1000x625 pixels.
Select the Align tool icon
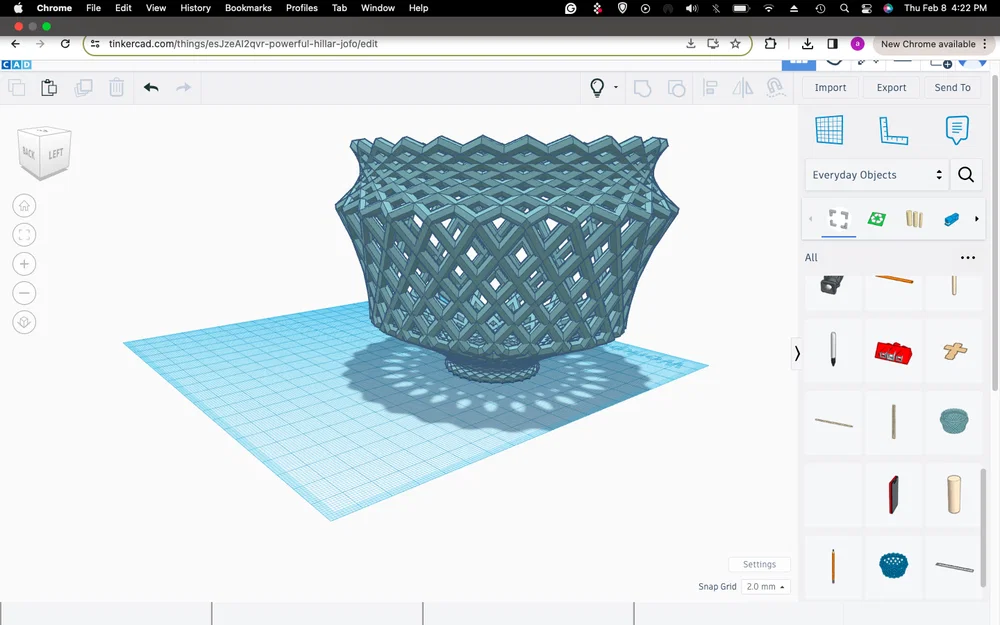[x=709, y=88]
